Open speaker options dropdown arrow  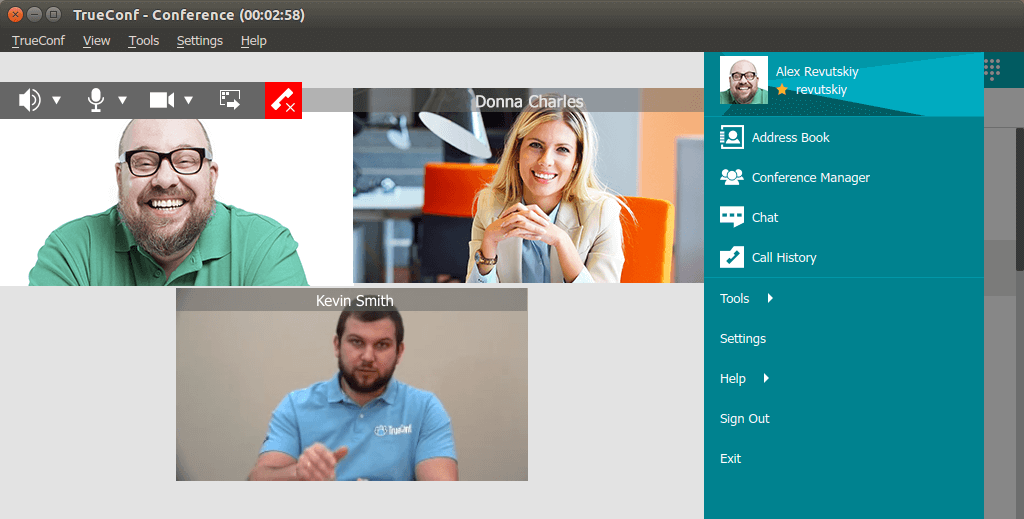57,100
